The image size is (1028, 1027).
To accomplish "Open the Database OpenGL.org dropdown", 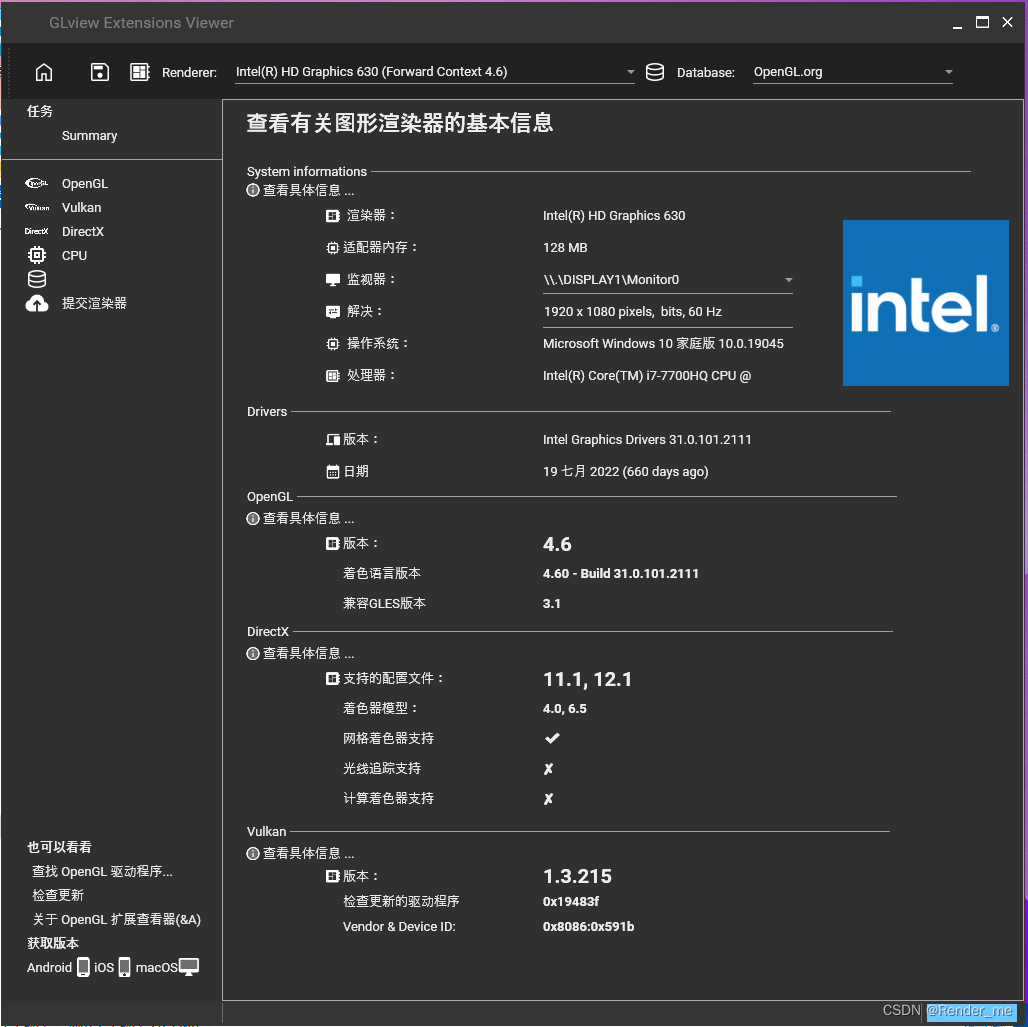I will [x=852, y=72].
